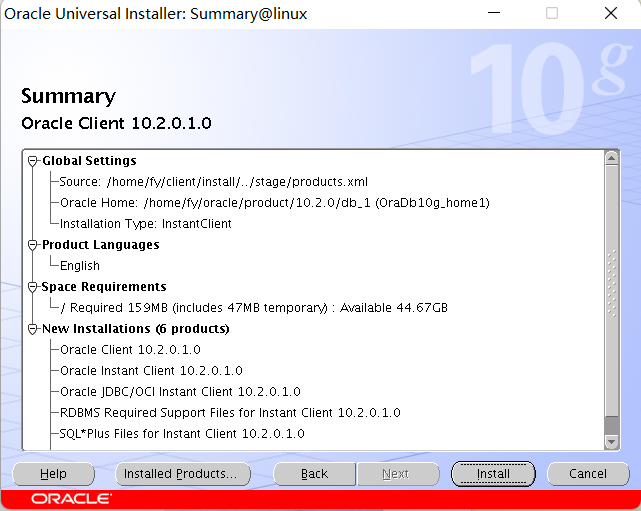Collapse the Global Settings tree node
The height and width of the screenshot is (511, 641).
[33, 161]
